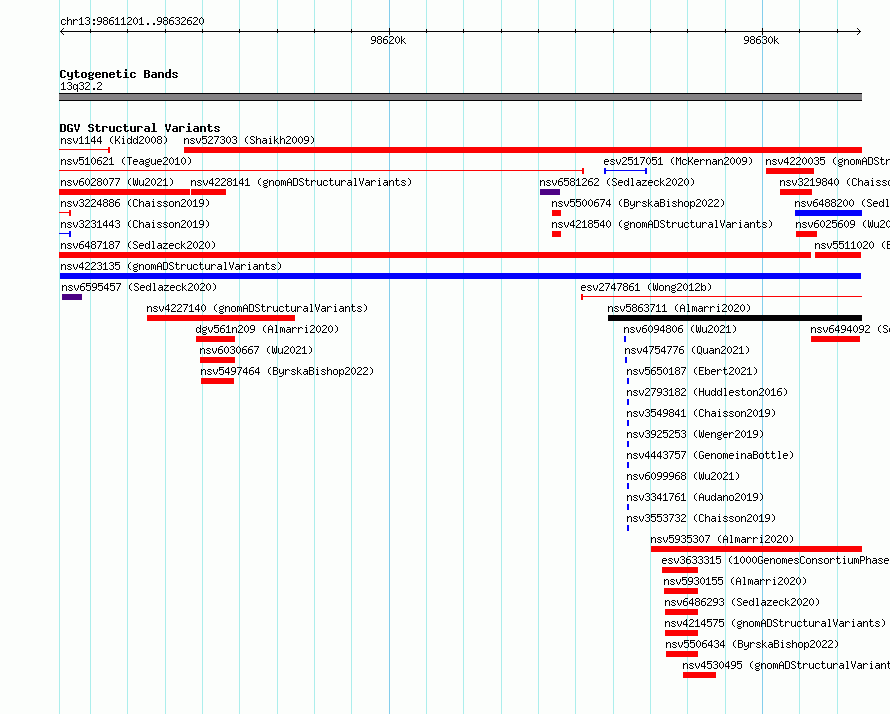Select nsv4228141 gnomAD variant label
890x714 pixels.
301,182
